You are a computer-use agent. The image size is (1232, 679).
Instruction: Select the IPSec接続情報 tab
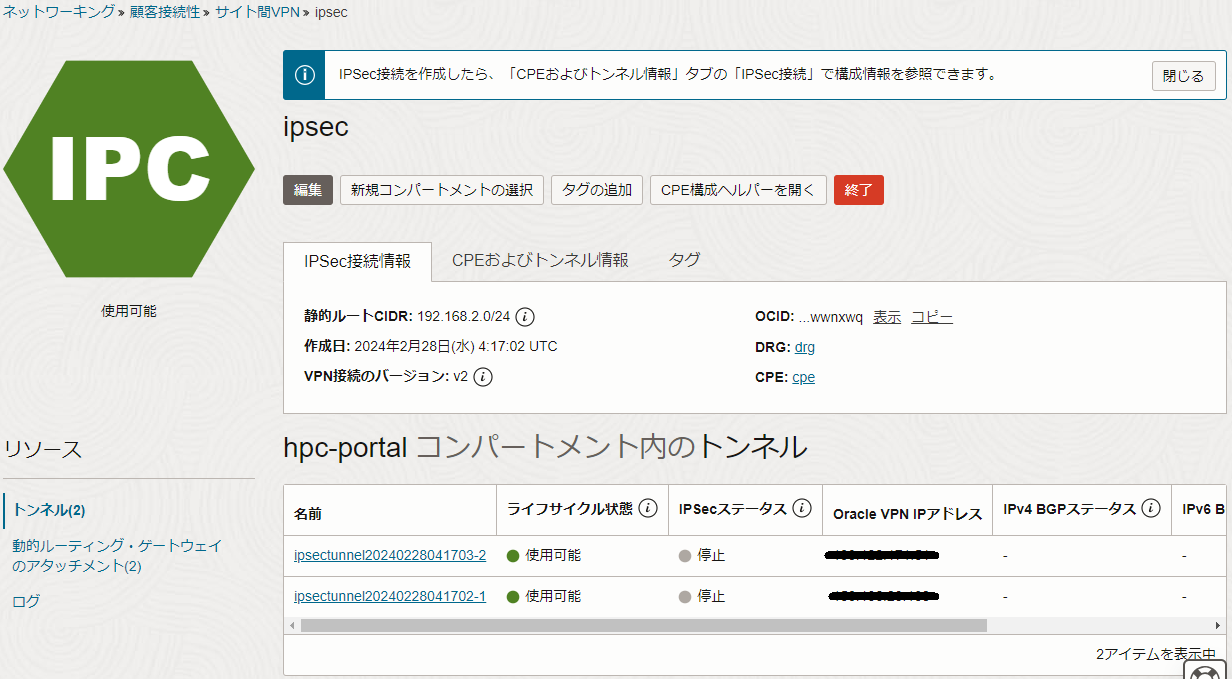[357, 261]
